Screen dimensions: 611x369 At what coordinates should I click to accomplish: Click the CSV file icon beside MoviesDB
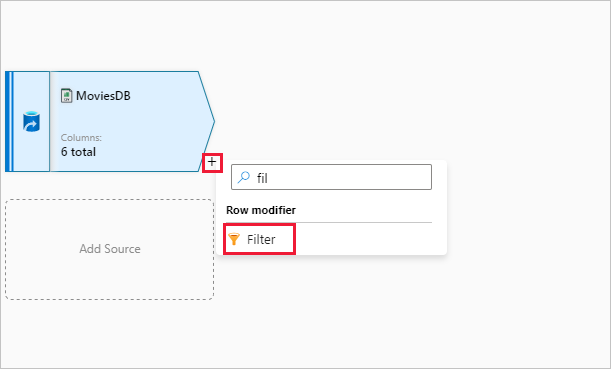(x=67, y=96)
